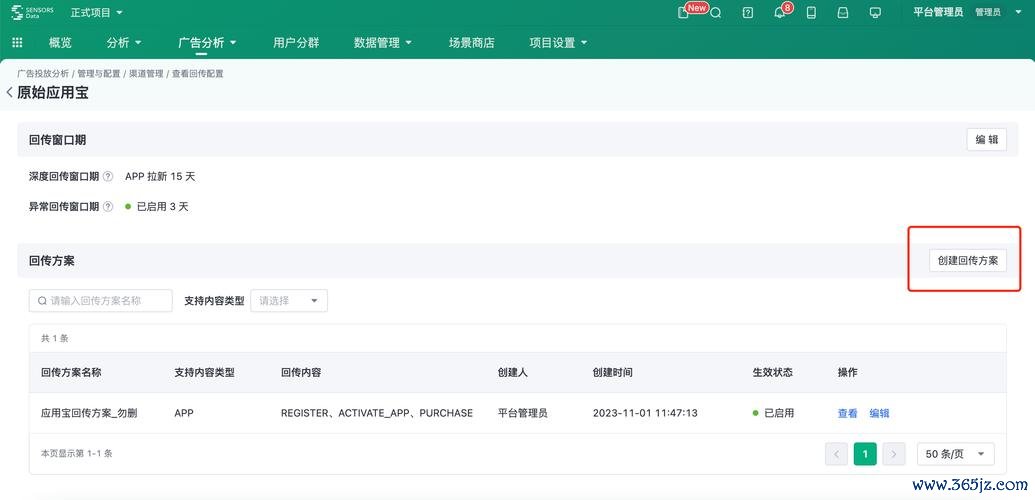Click the 应用宝回传方案_勿删 plan name cell
The width and height of the screenshot is (1035, 500).
89,413
